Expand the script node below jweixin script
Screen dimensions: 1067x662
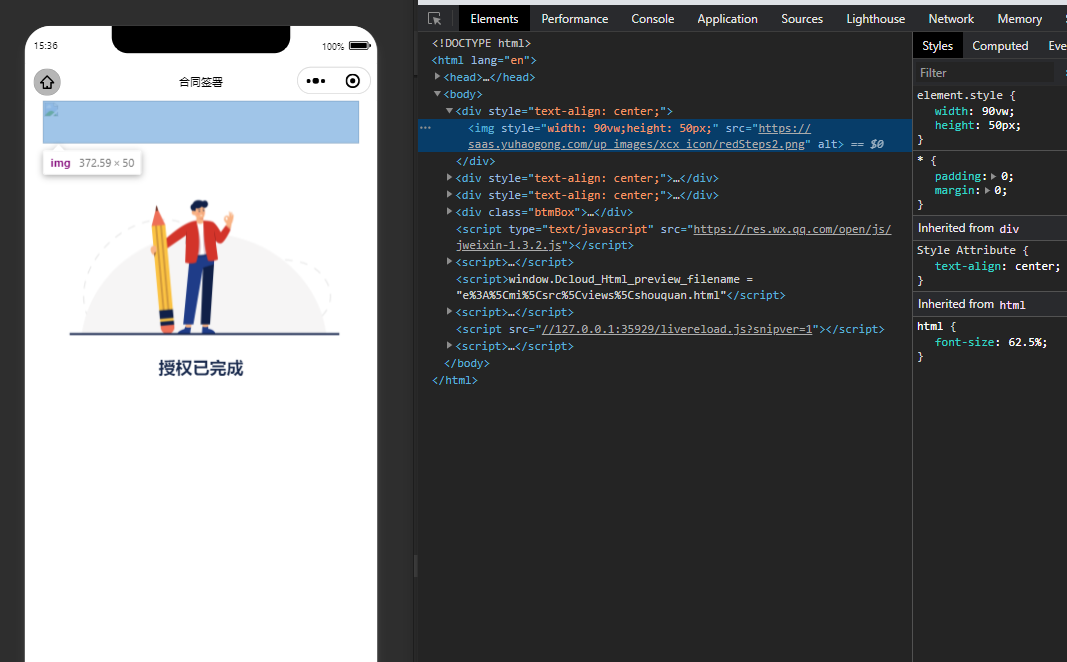click(x=450, y=261)
